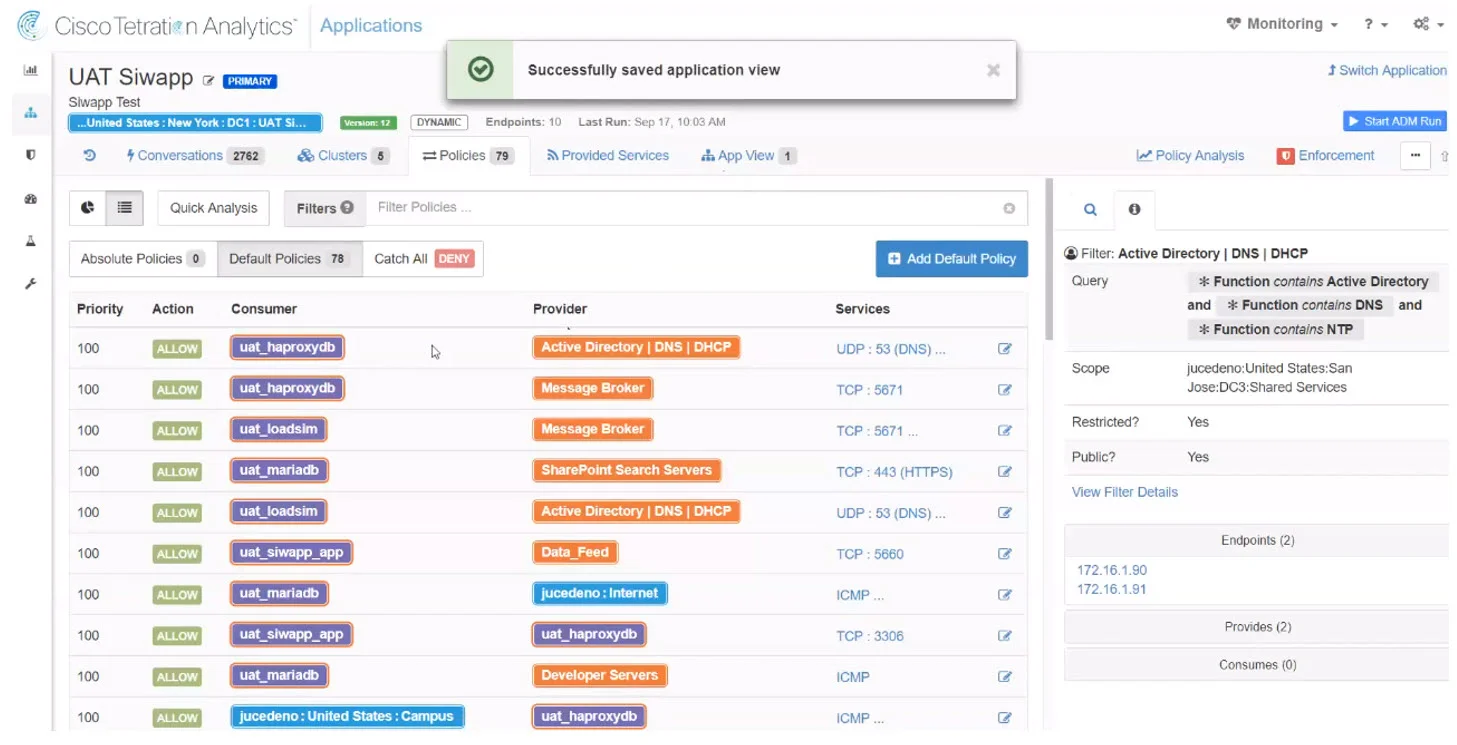
Task: Click the Cisco Tetration Analytics logo
Action: click(x=158, y=26)
